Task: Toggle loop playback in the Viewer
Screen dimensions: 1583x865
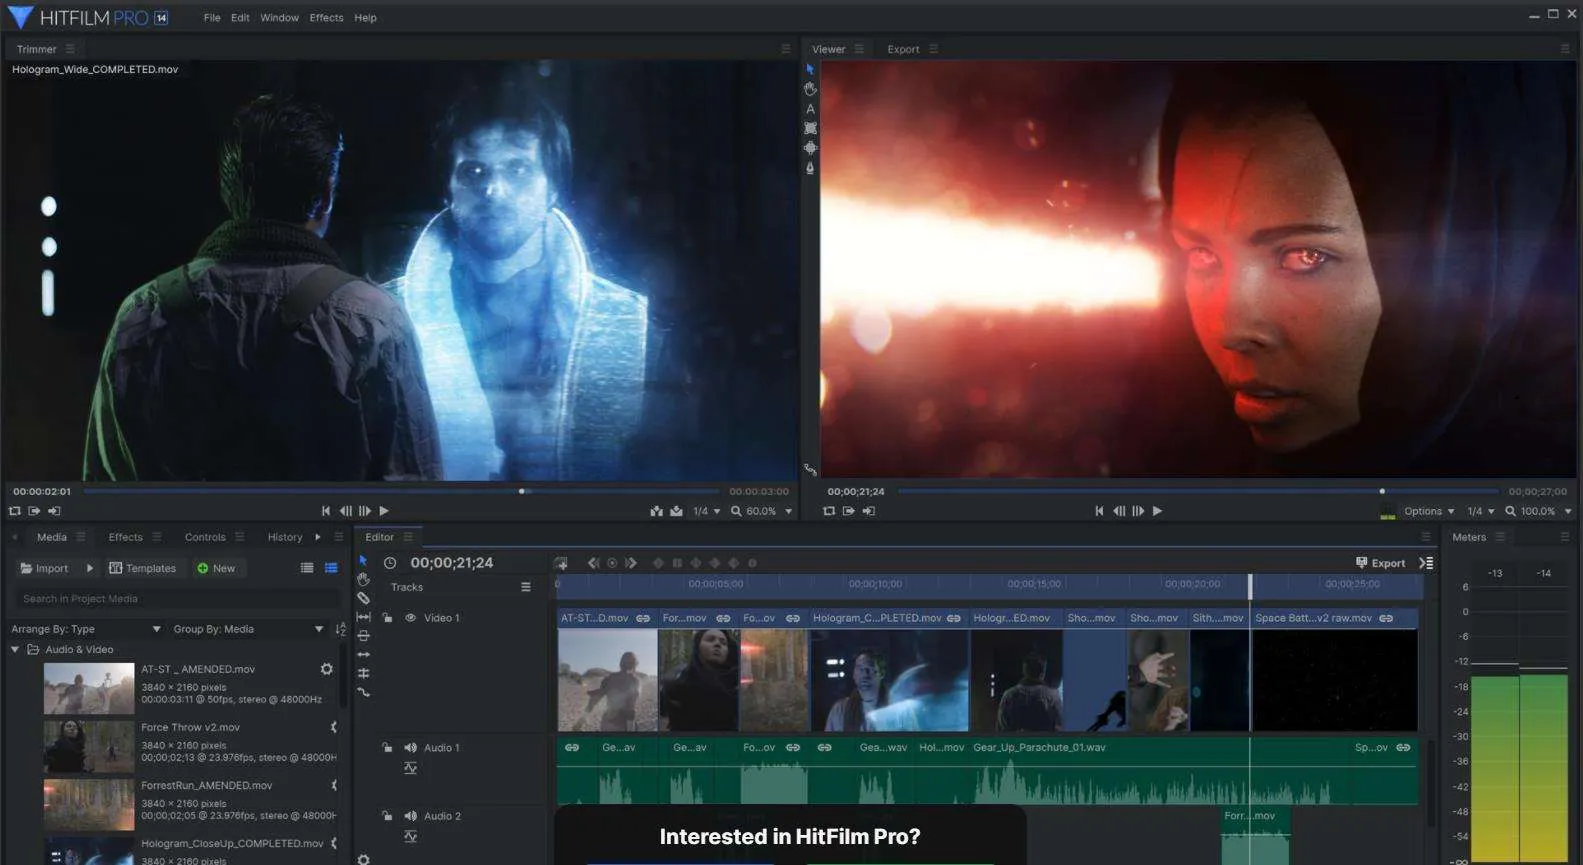Action: pyautogui.click(x=829, y=511)
